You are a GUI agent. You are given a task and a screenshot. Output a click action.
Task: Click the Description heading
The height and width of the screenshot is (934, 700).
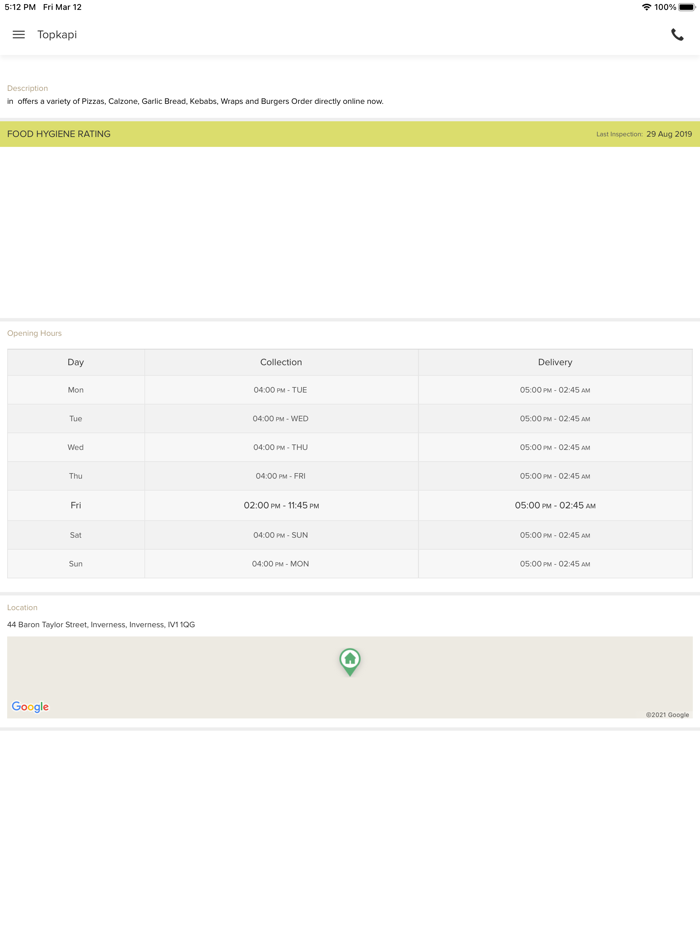coord(27,88)
